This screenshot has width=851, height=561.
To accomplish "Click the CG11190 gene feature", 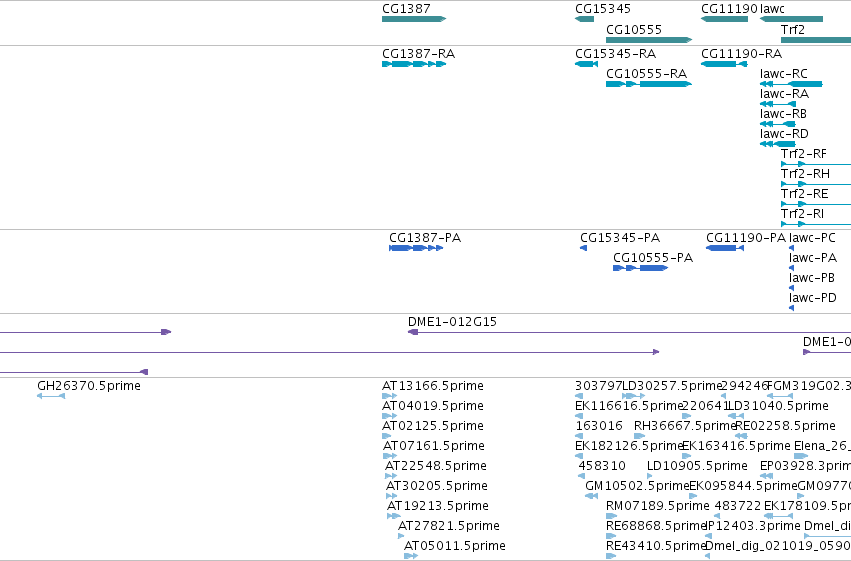I will [x=725, y=19].
